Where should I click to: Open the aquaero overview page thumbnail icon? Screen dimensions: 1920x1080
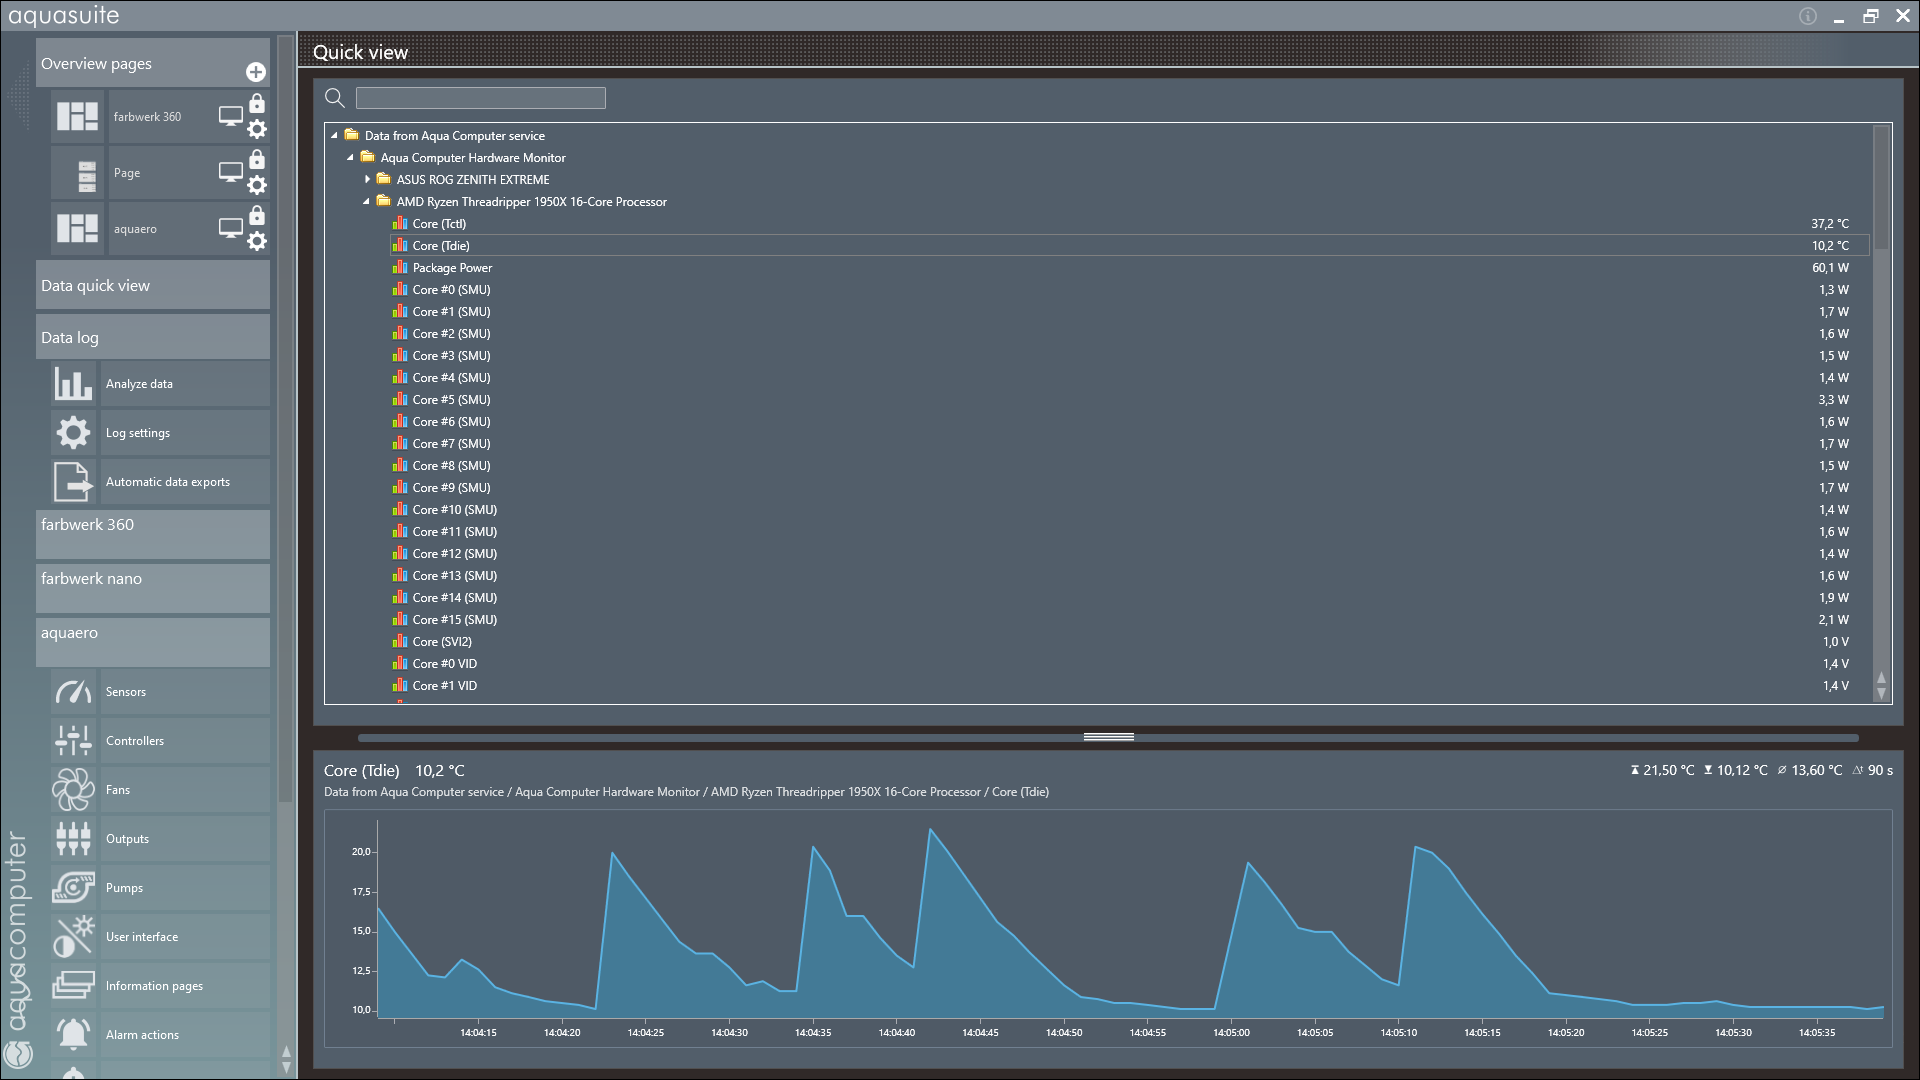click(77, 229)
